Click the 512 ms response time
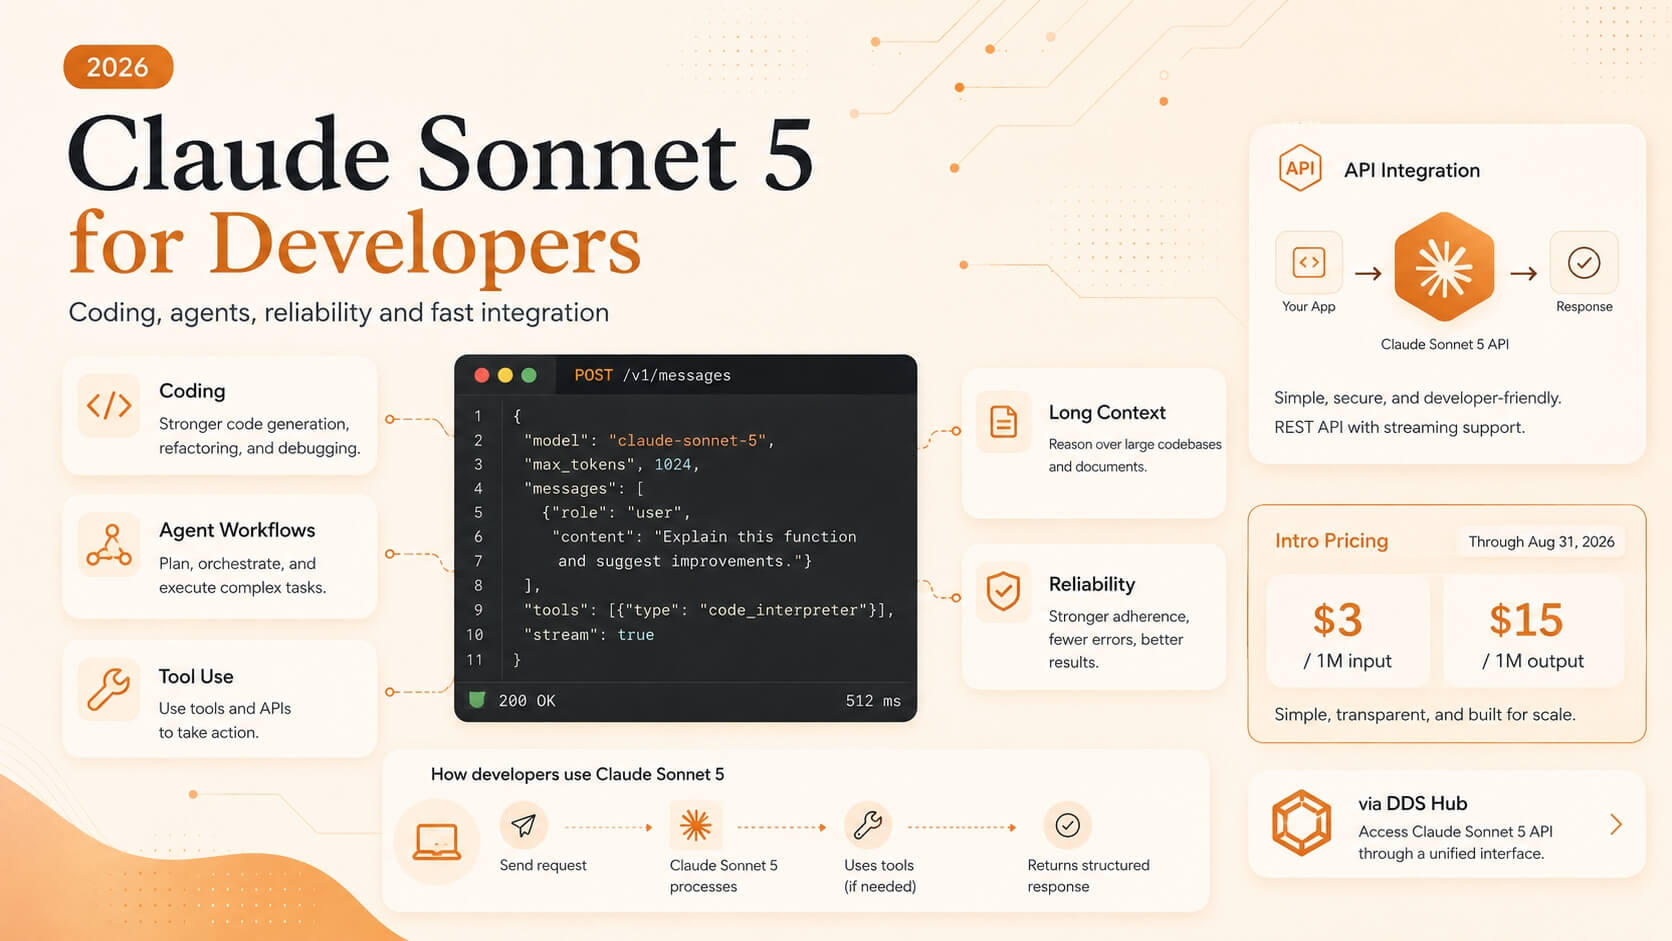 coord(873,700)
